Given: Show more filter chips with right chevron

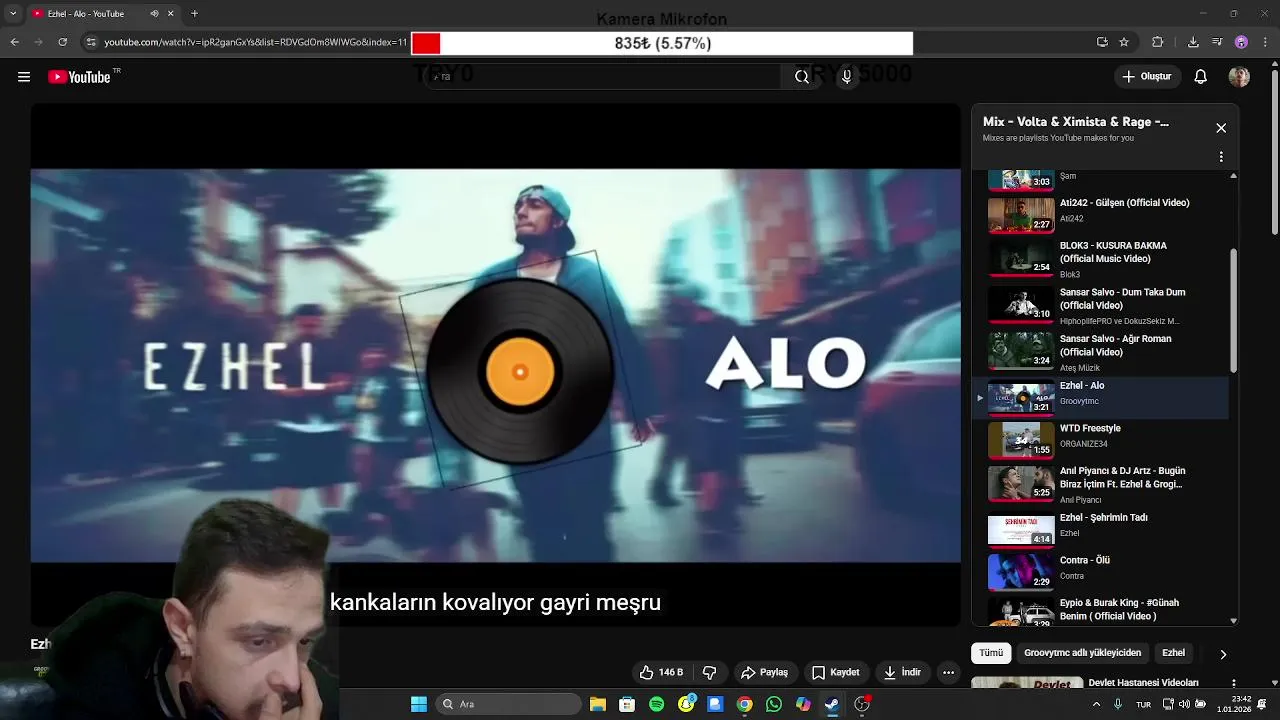Looking at the screenshot, I should pyautogui.click(x=1223, y=654).
